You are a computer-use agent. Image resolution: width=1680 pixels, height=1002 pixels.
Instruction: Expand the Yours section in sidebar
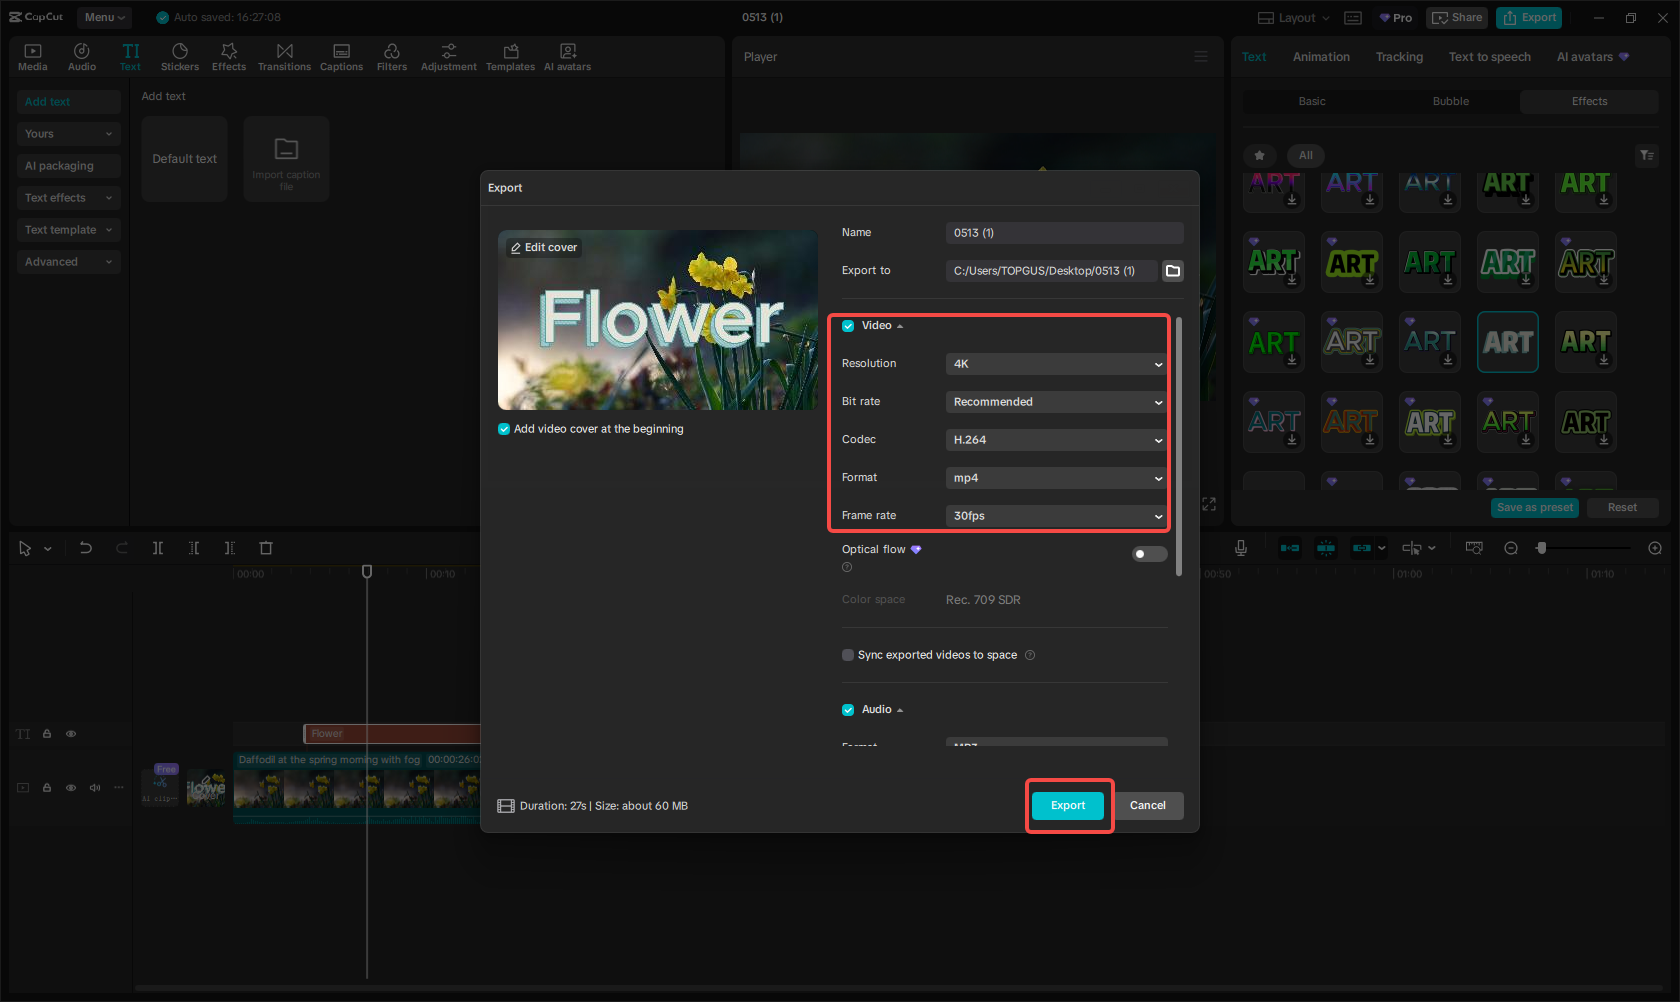(68, 134)
